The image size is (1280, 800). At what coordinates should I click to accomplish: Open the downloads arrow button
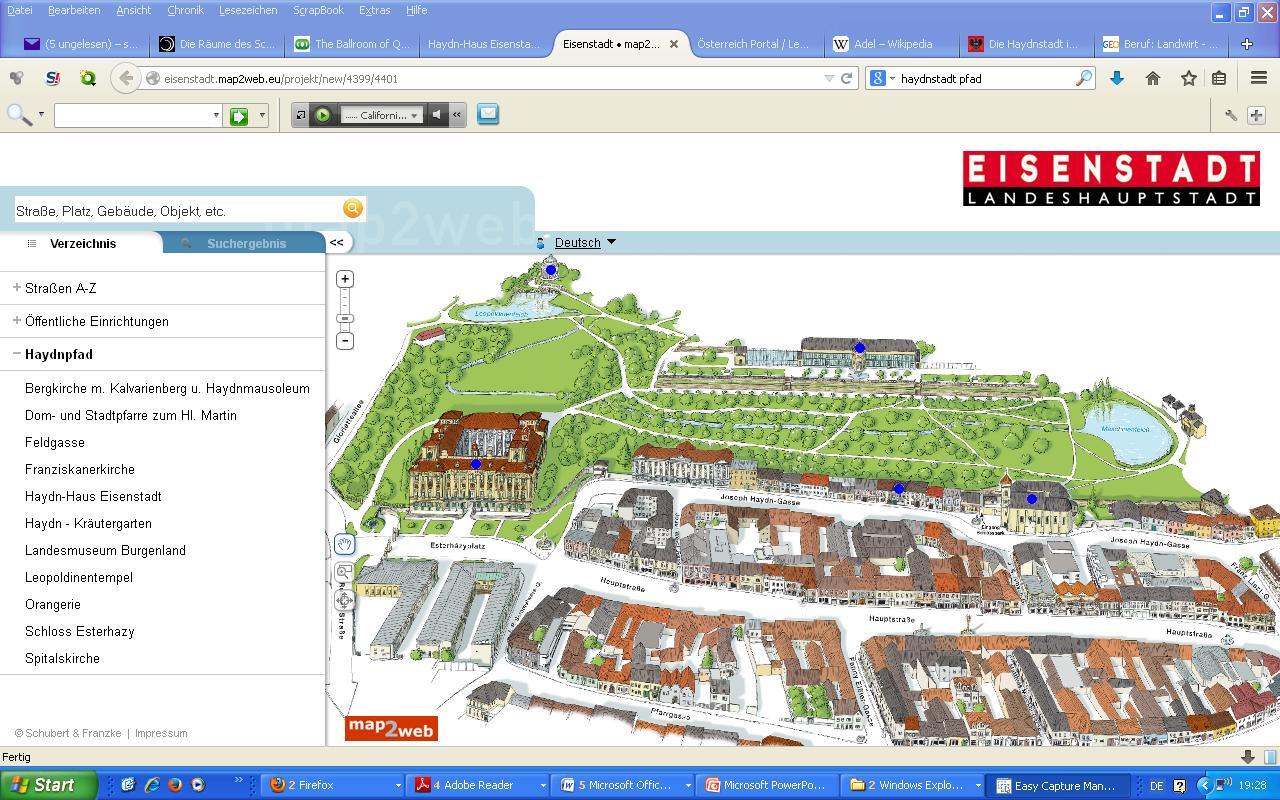[1117, 78]
